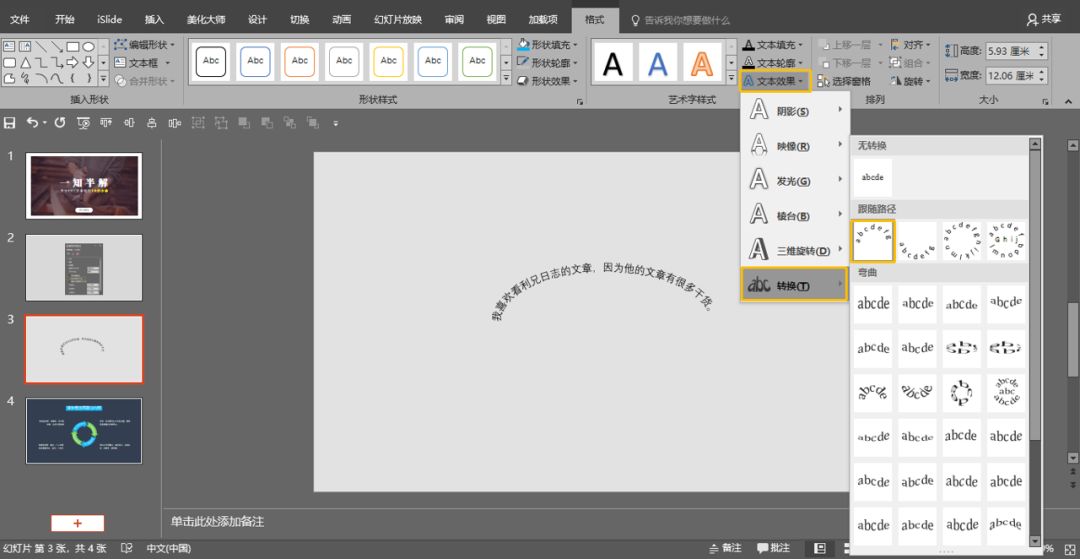Click the 备注 notes button in status bar

(725, 548)
